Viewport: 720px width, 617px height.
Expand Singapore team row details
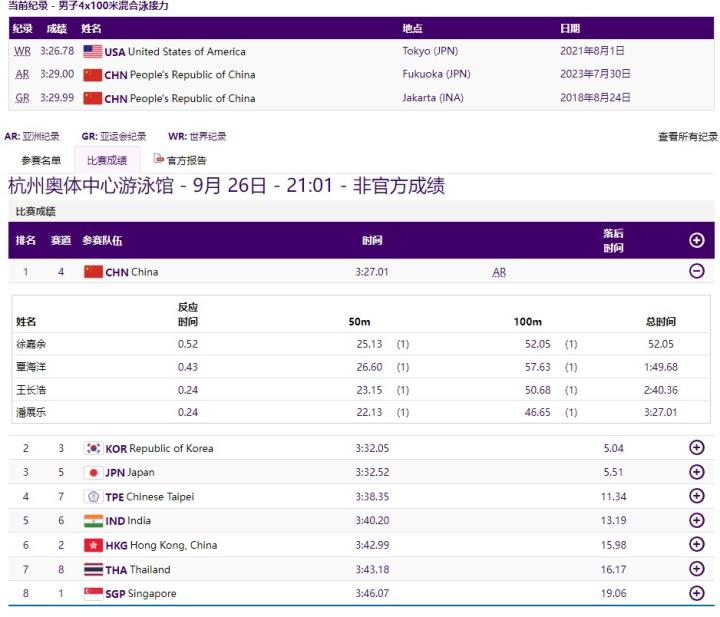pyautogui.click(x=697, y=593)
